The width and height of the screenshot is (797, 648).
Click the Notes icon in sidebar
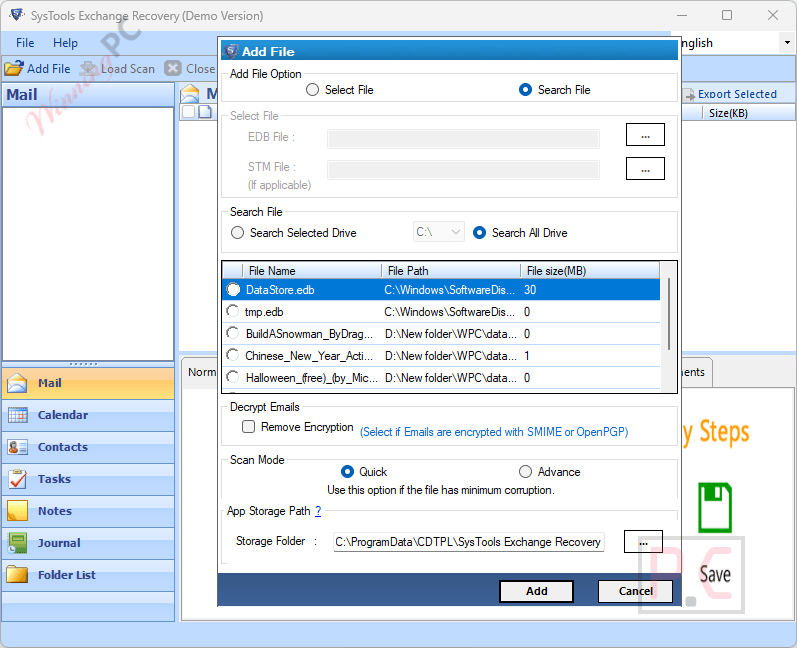click(x=18, y=511)
